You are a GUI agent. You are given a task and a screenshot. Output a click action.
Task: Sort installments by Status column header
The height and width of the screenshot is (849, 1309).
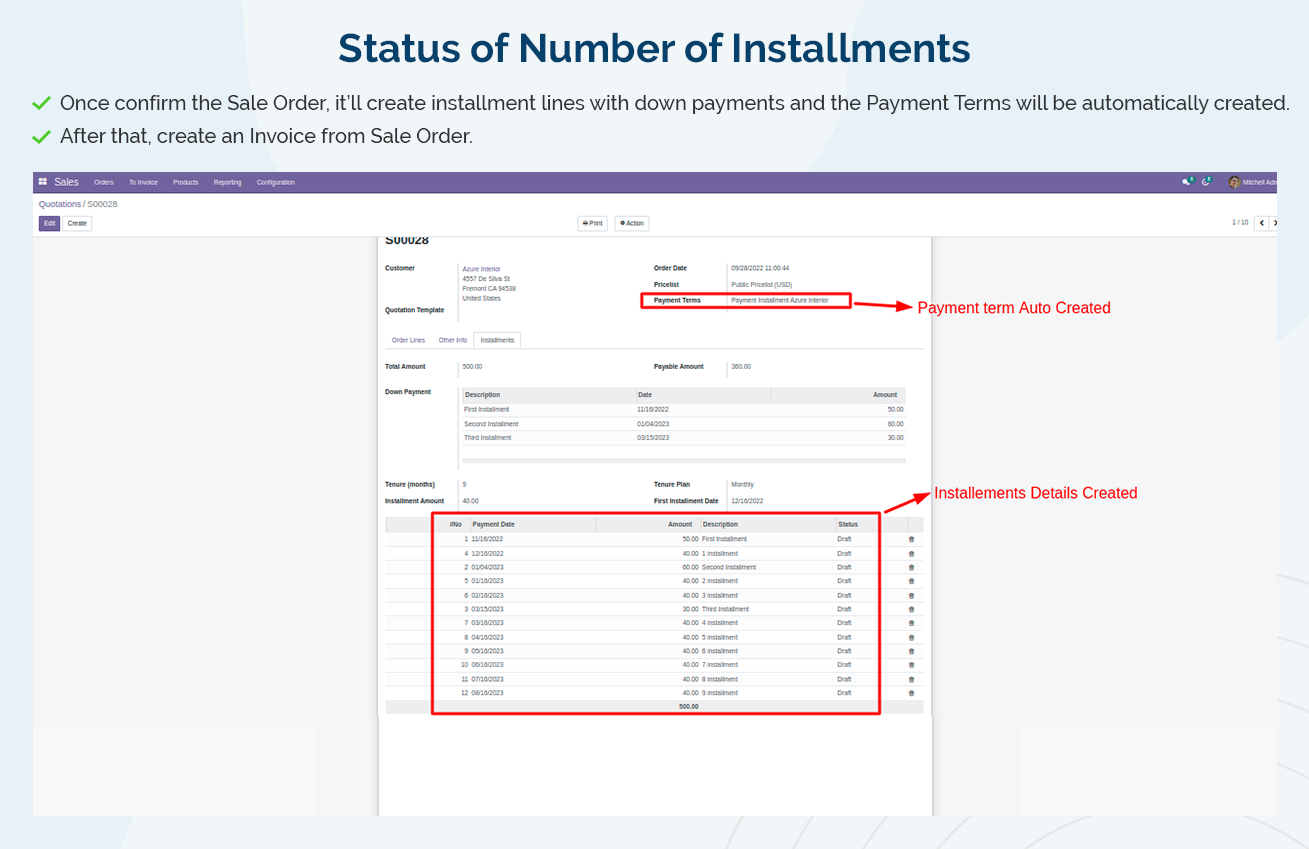click(848, 524)
